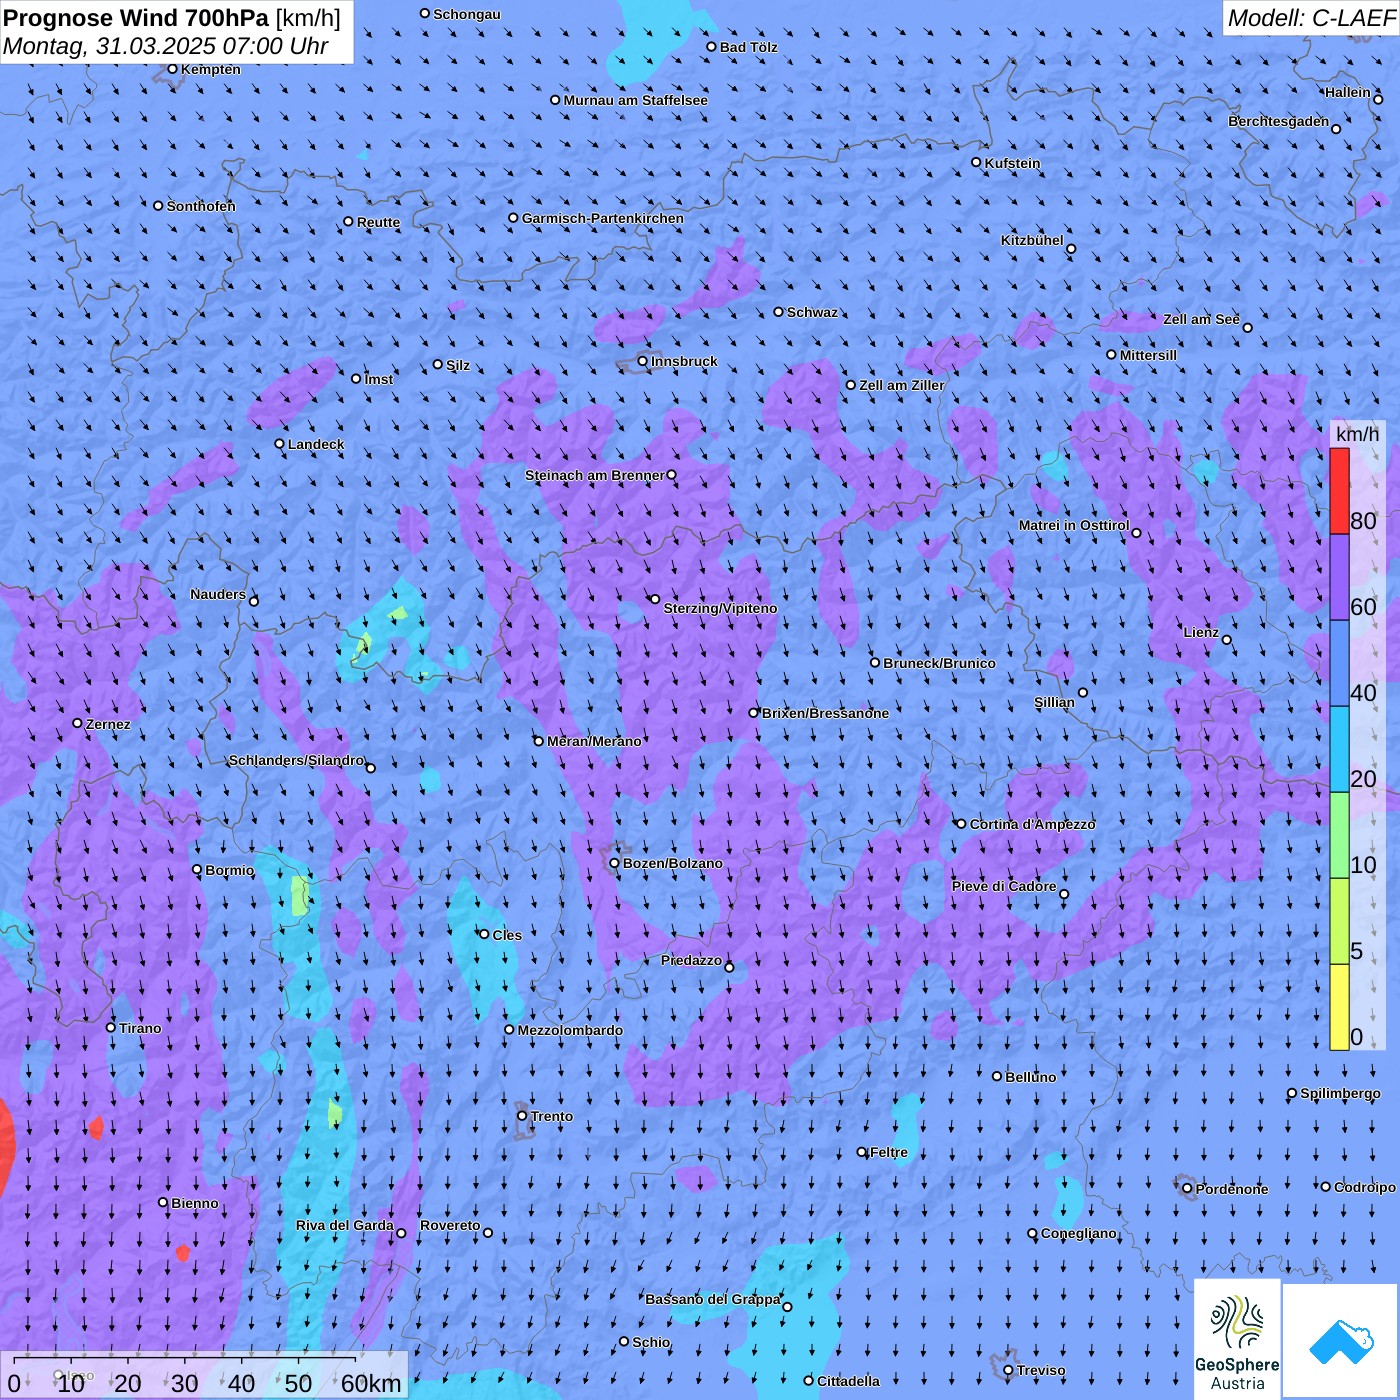Click the Matrei in Osttirol label
The width and height of the screenshot is (1400, 1400).
[x=1074, y=525]
